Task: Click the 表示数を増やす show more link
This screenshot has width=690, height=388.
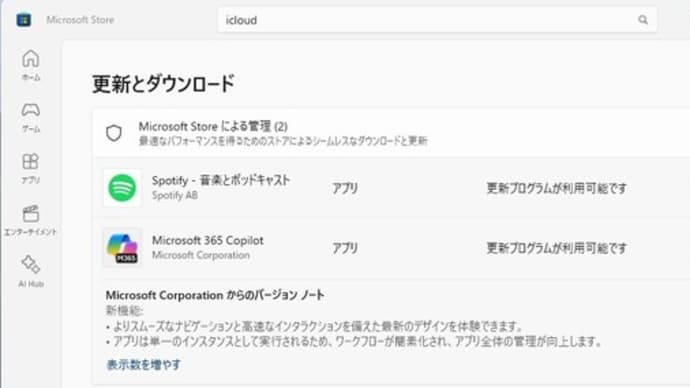Action: (x=144, y=364)
